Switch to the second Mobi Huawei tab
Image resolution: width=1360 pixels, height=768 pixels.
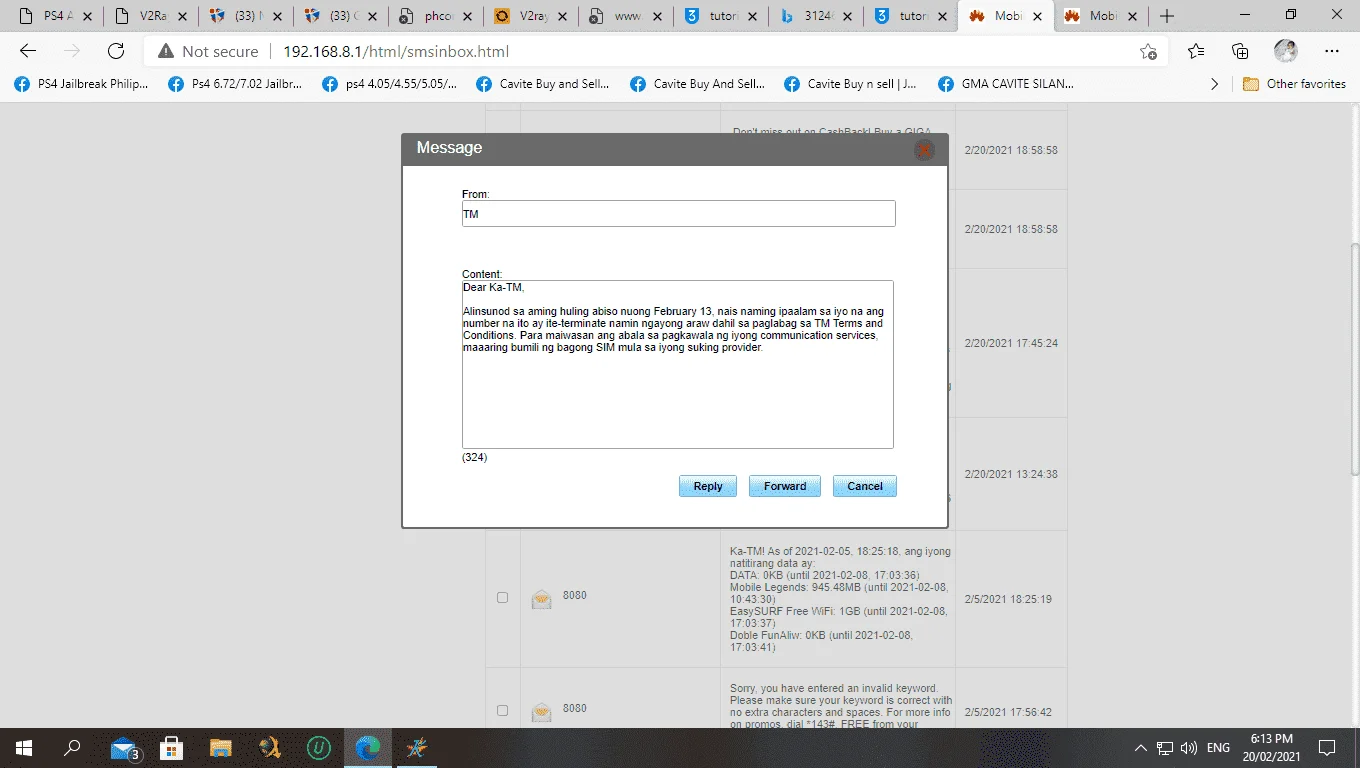point(1100,16)
